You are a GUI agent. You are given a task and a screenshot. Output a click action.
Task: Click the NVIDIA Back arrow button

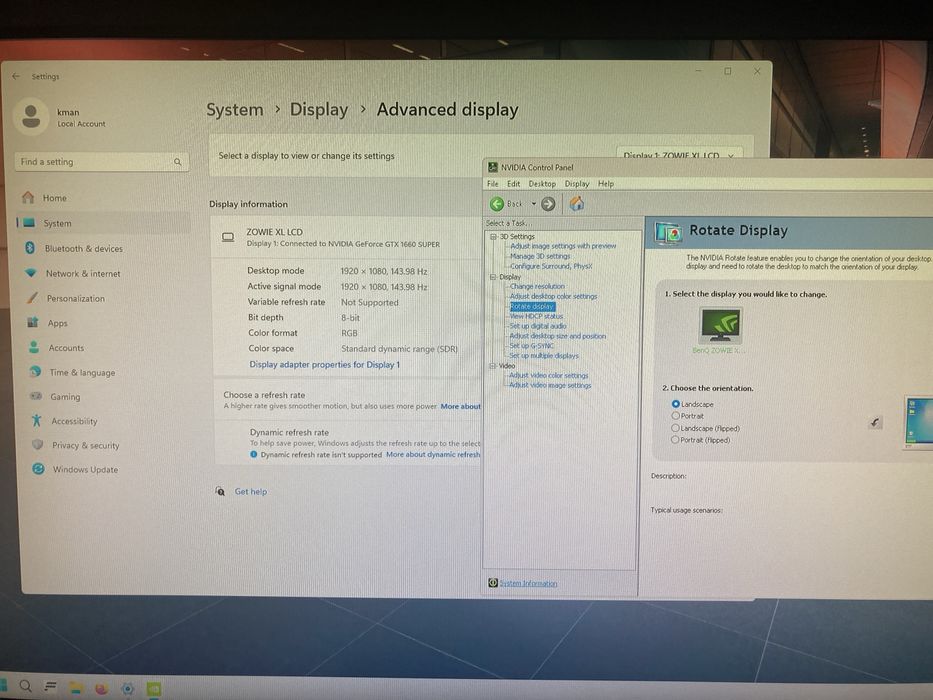pos(497,204)
